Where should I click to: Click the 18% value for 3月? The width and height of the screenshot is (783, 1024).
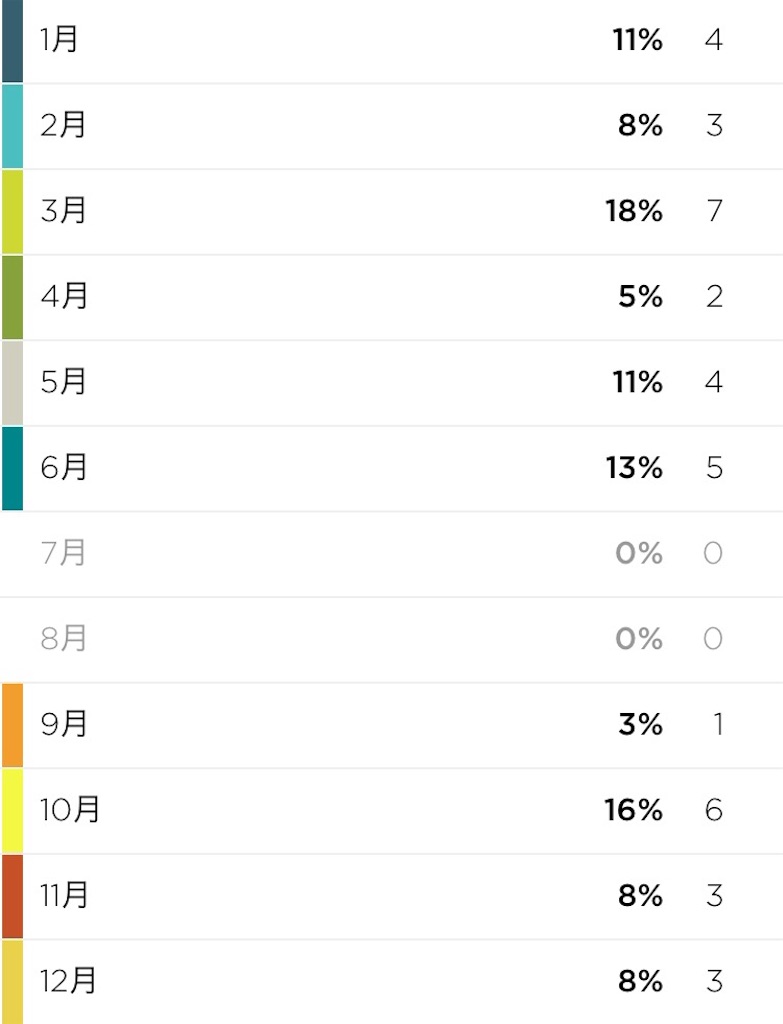633,211
